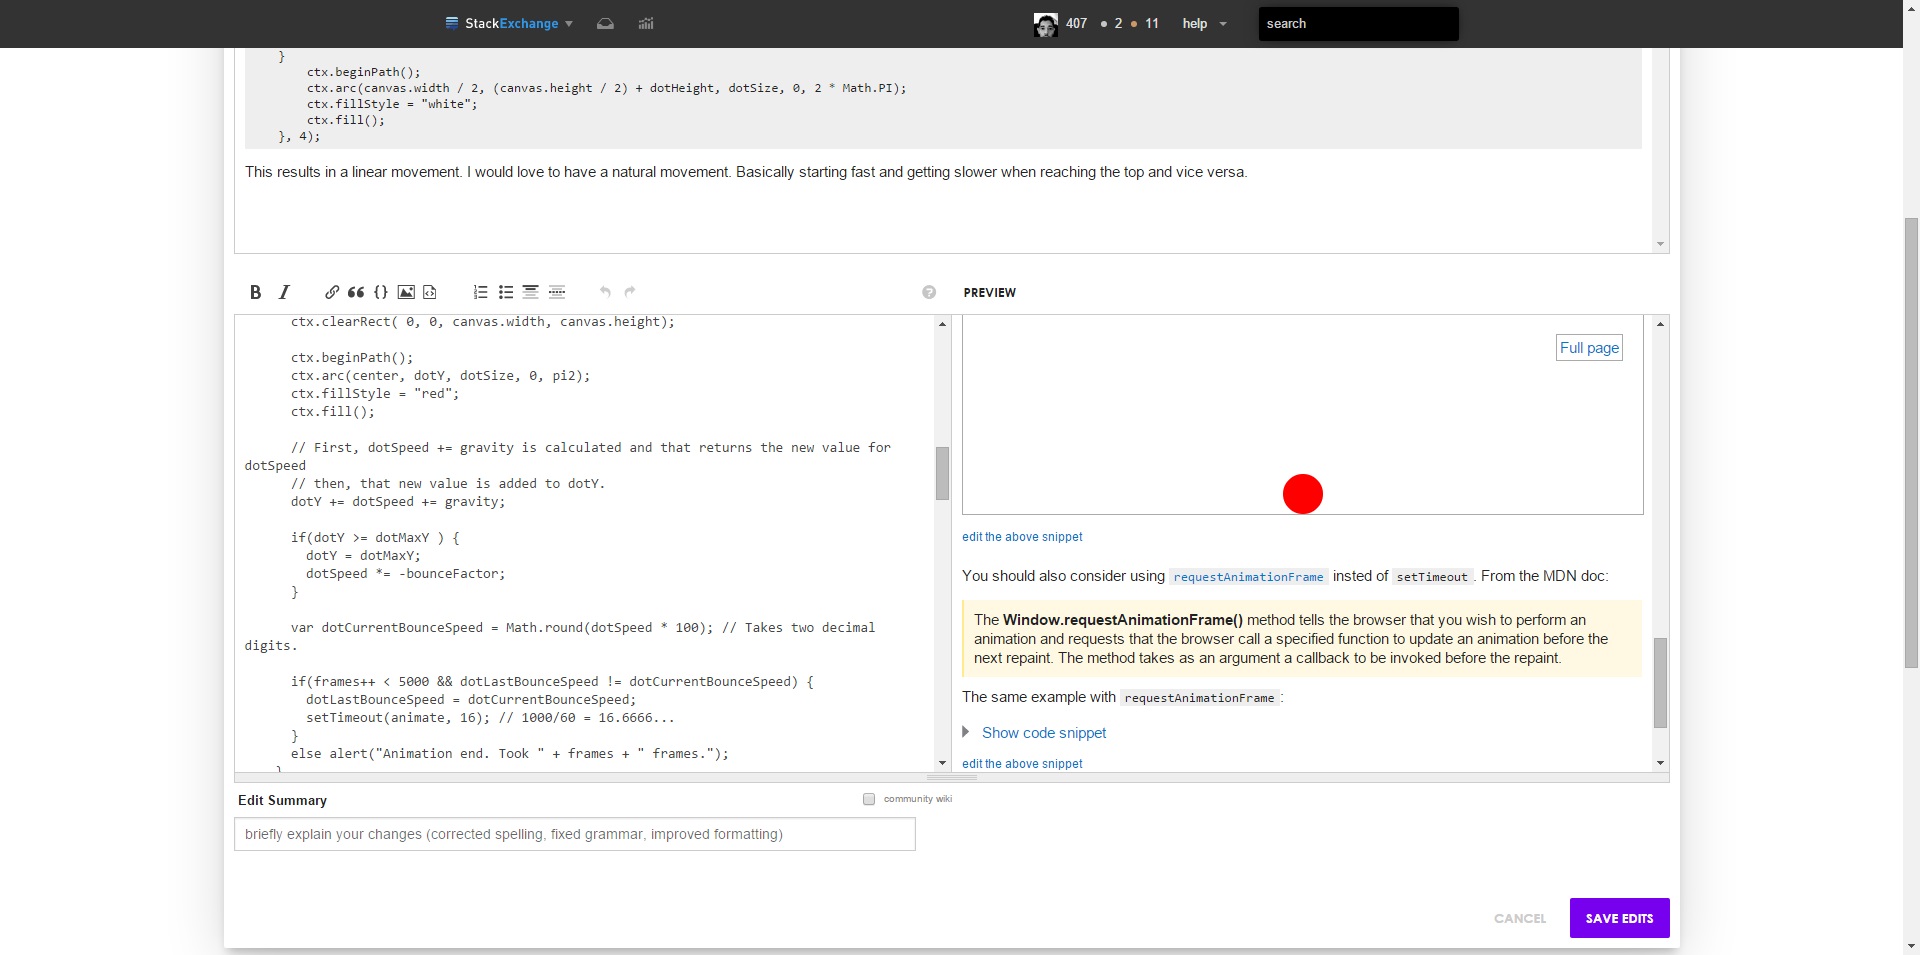This screenshot has height=955, width=1920.
Task: Insert a heading with the heading icon
Action: pos(531,292)
